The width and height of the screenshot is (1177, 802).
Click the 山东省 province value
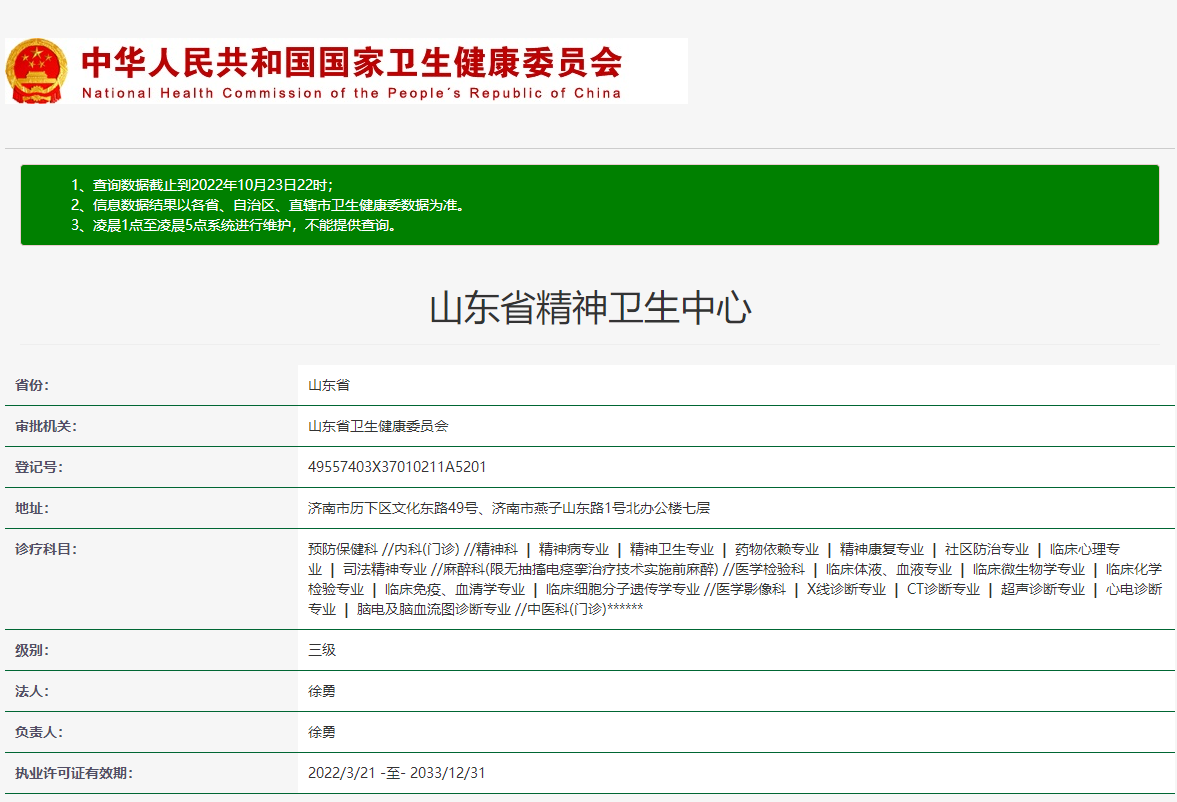(329, 385)
